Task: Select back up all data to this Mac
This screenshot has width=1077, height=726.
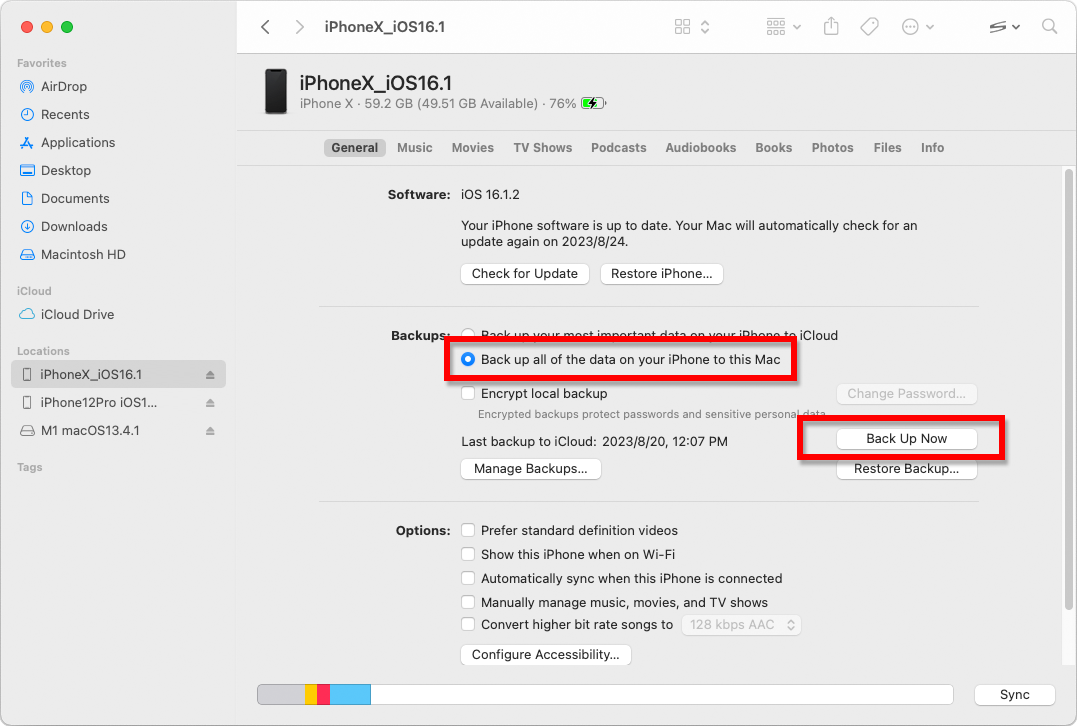Action: click(468, 359)
